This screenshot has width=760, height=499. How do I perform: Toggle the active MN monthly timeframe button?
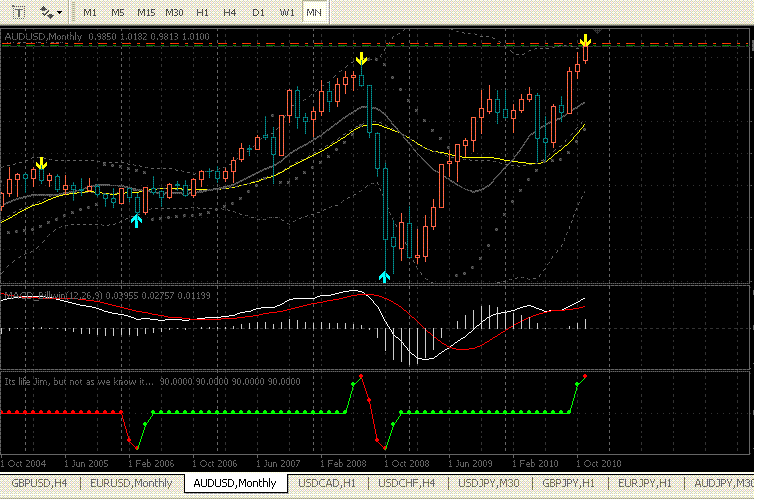pyautogui.click(x=314, y=13)
